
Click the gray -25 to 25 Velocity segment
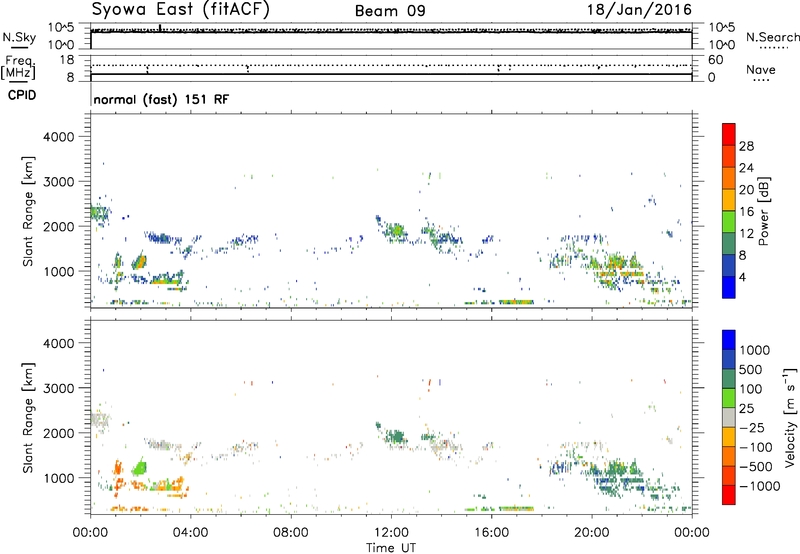click(x=729, y=417)
